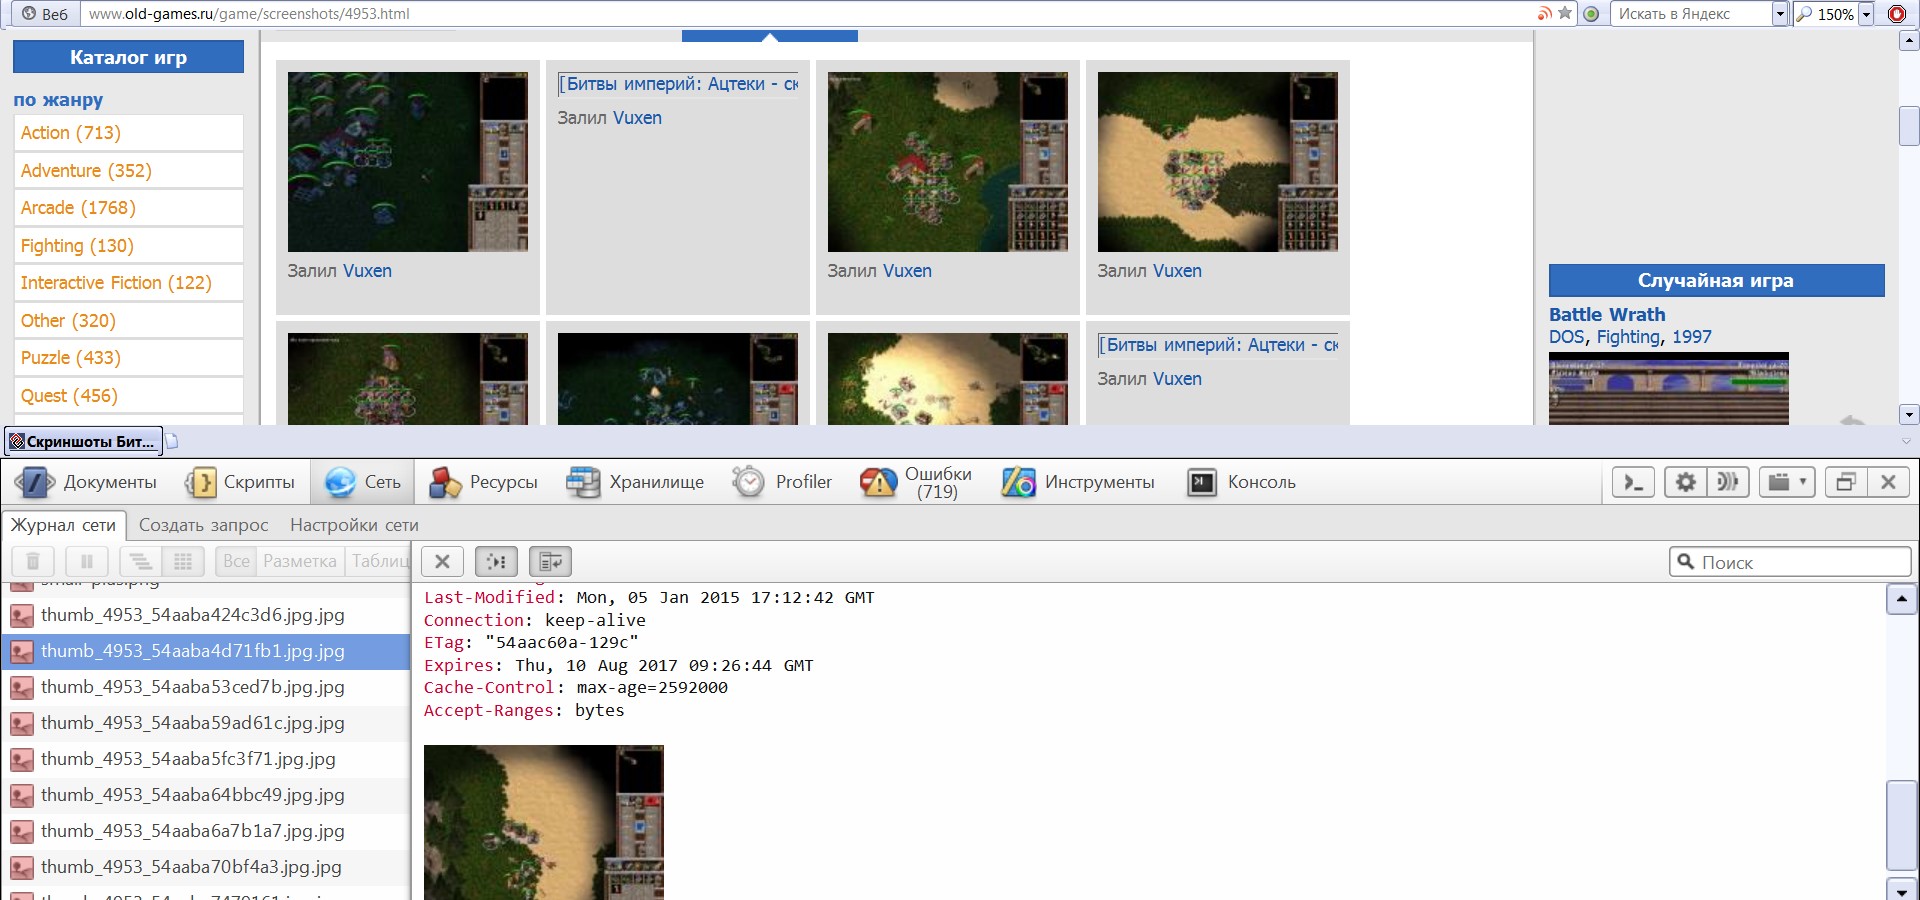Screen dimensions: 1920x900
Task: Switch network log to data table view
Action: (183, 562)
